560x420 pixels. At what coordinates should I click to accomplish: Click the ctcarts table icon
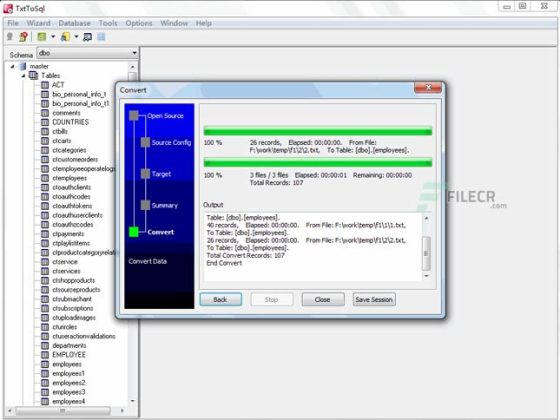[45, 141]
